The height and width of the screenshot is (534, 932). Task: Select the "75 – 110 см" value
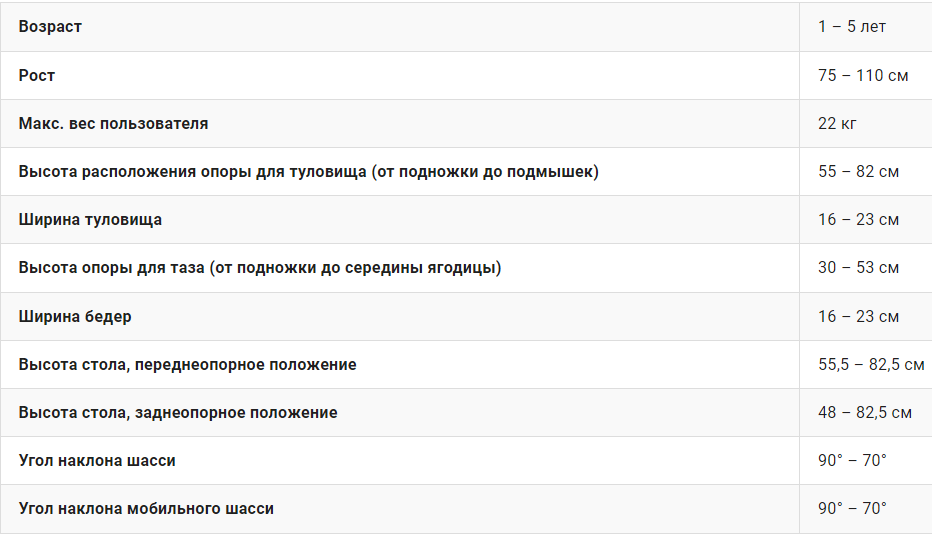coord(863,75)
